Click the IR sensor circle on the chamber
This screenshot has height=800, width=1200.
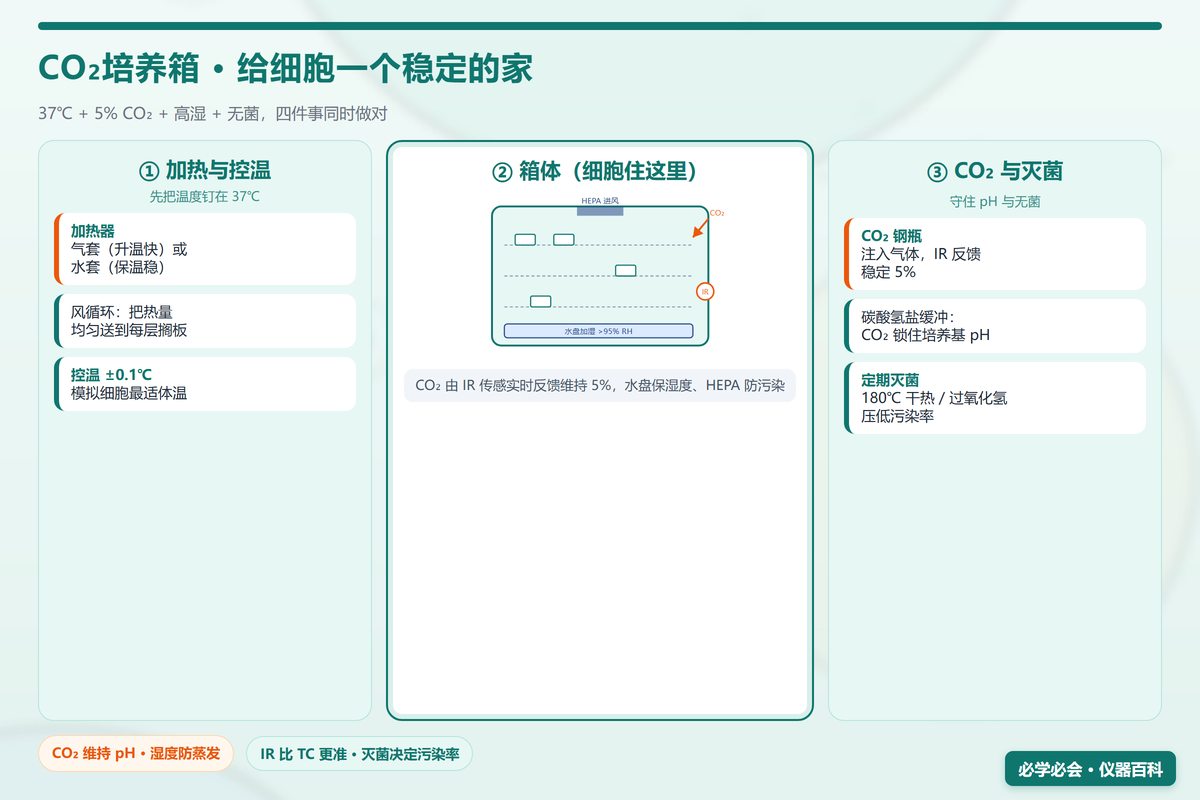pyautogui.click(x=705, y=291)
